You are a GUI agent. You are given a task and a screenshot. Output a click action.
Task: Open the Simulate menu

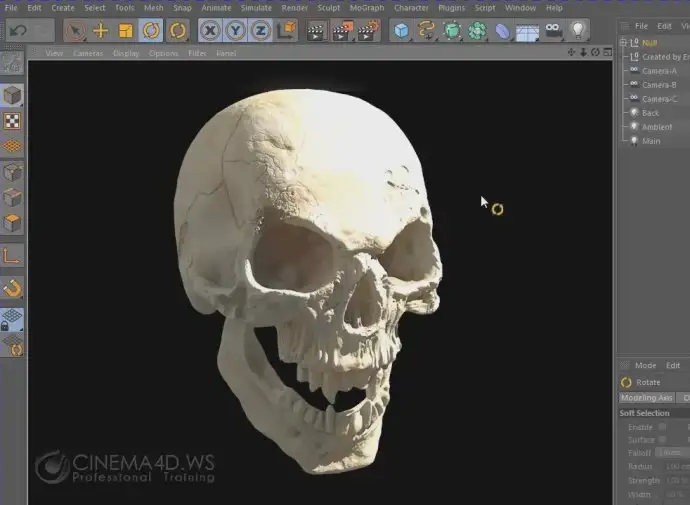[256, 8]
